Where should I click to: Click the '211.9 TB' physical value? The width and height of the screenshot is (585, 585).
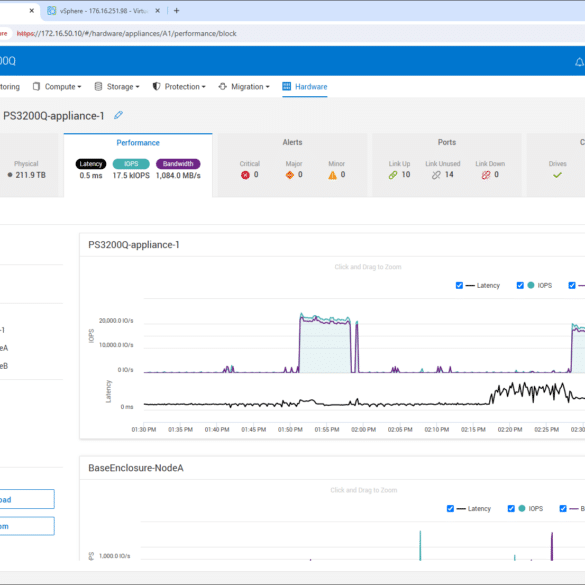[x=31, y=175]
